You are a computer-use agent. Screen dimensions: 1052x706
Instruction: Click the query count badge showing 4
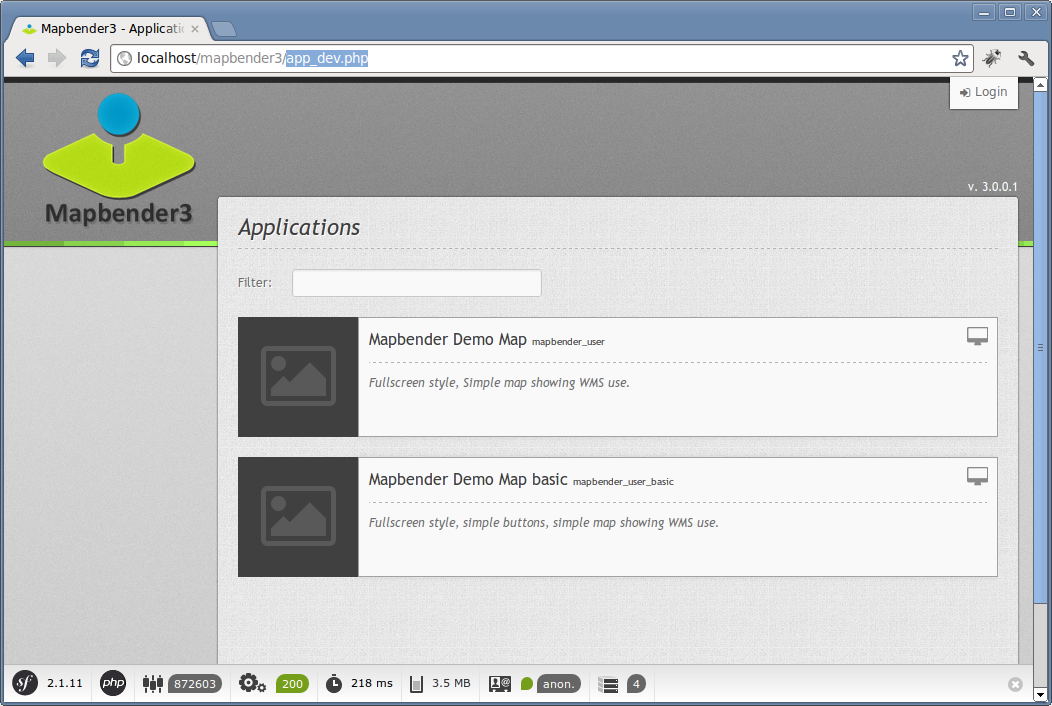[x=636, y=684]
